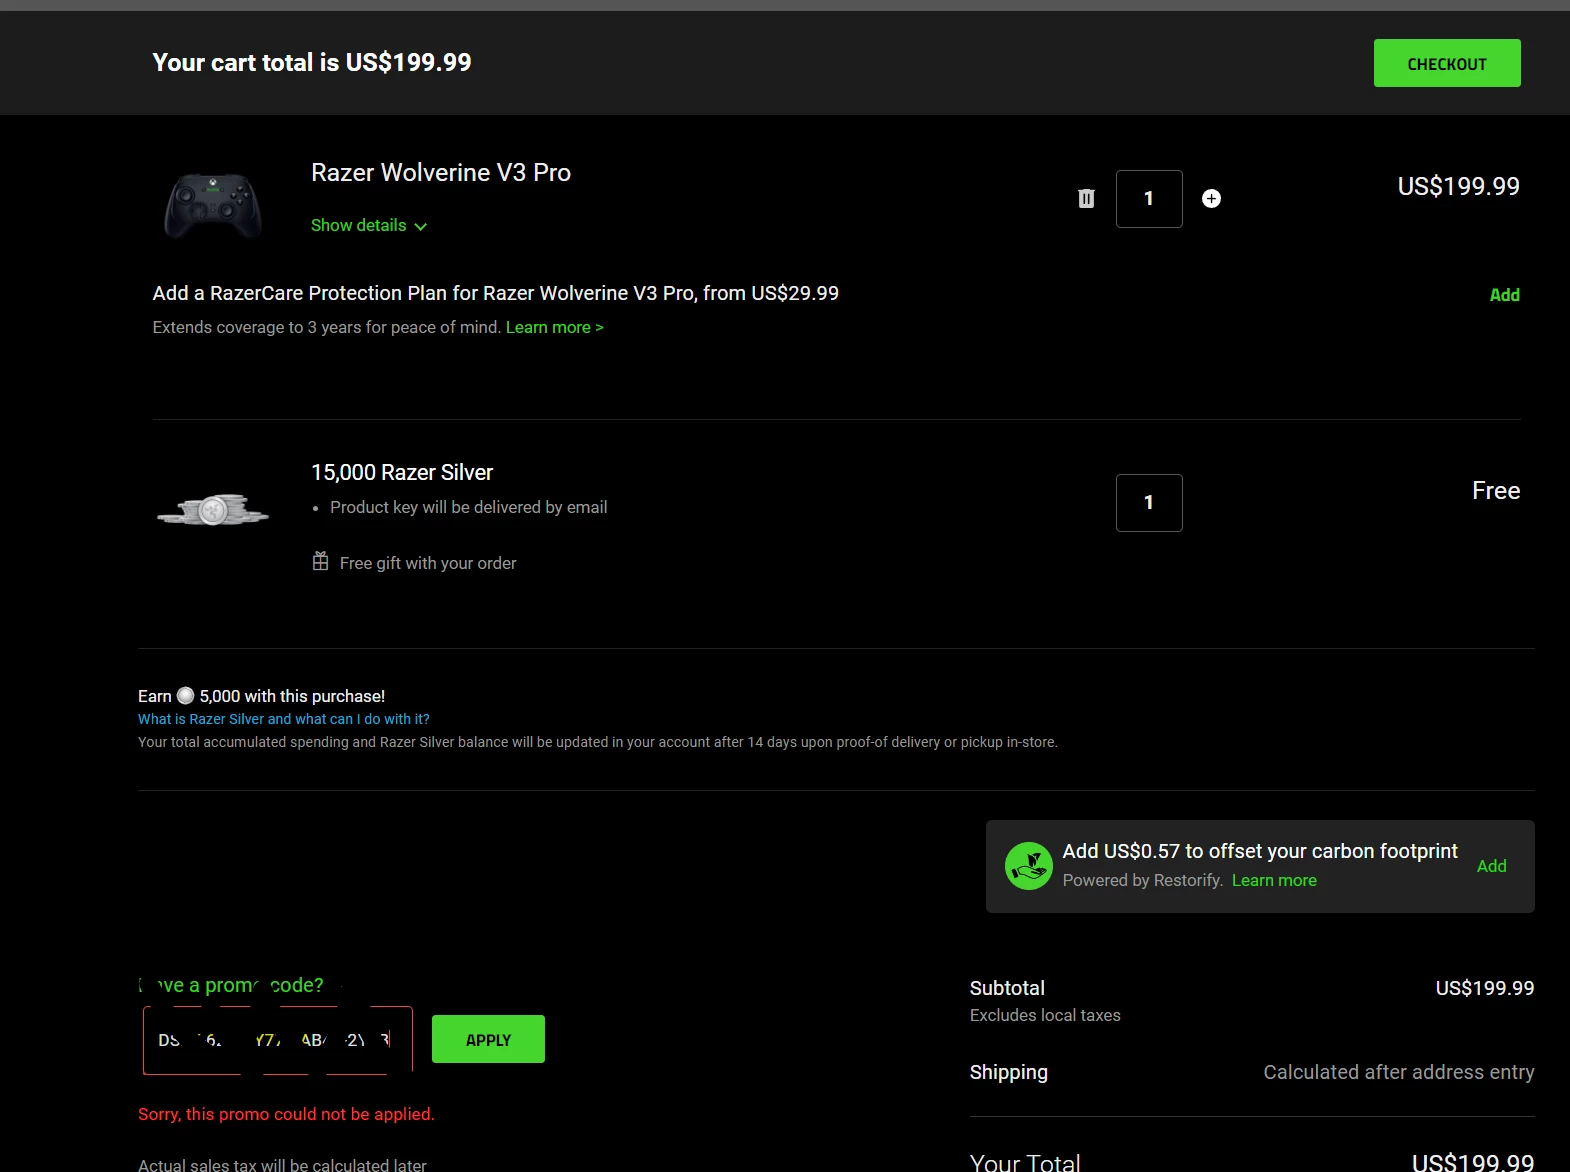Click the Wolverine price 'US$199.99'
The width and height of the screenshot is (1570, 1172).
(1458, 186)
